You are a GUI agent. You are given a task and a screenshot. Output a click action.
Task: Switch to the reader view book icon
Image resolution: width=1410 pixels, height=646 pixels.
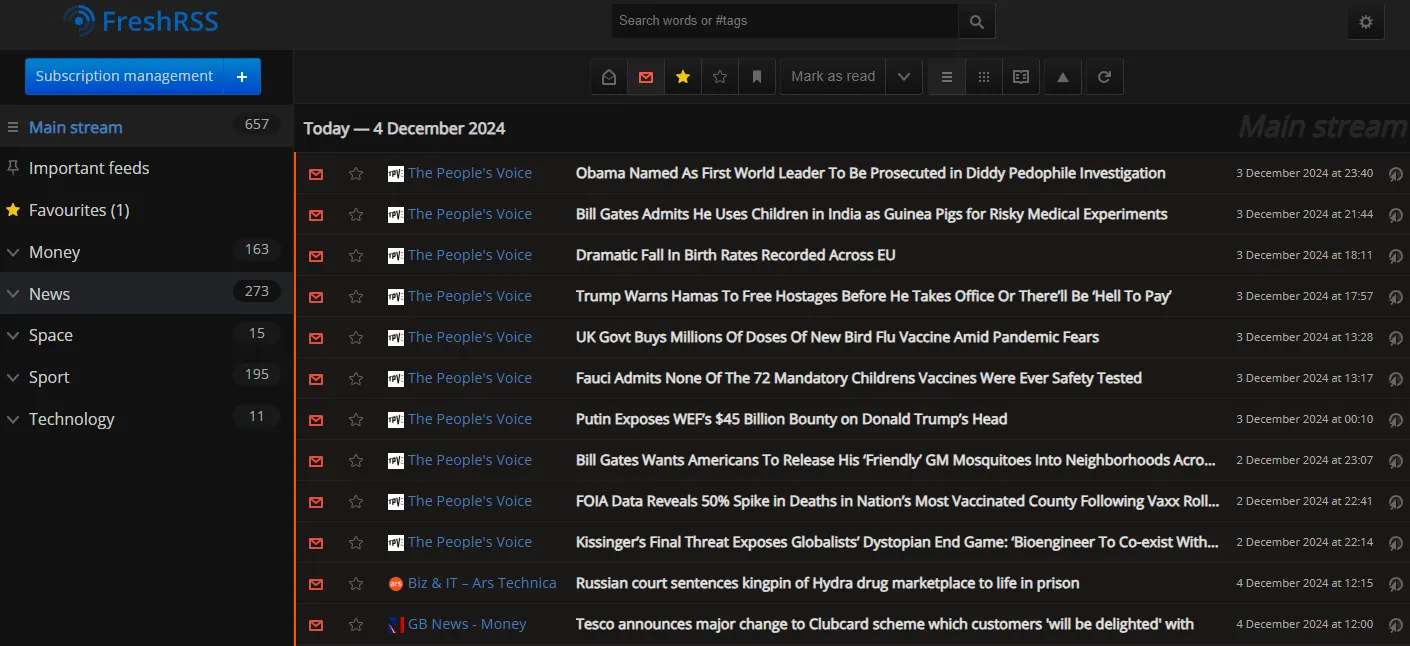coord(1021,77)
